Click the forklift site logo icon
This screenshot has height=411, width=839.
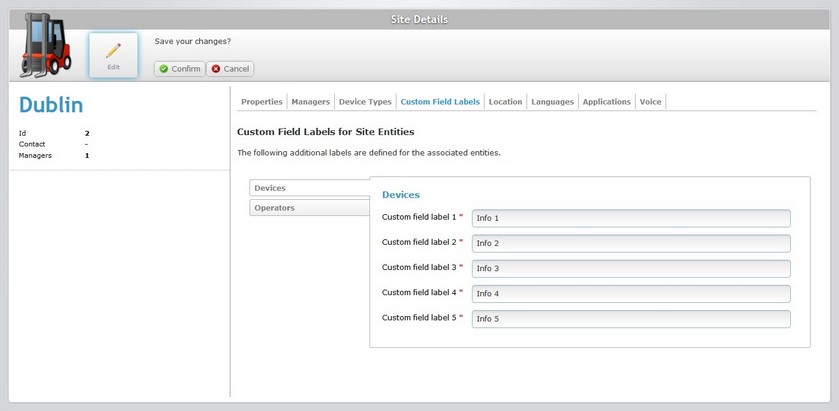45,45
